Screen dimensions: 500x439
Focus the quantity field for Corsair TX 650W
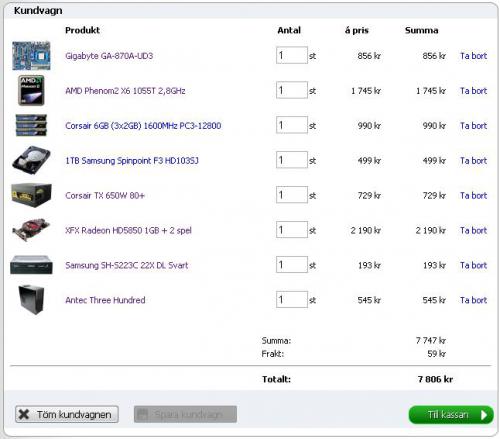tap(292, 195)
